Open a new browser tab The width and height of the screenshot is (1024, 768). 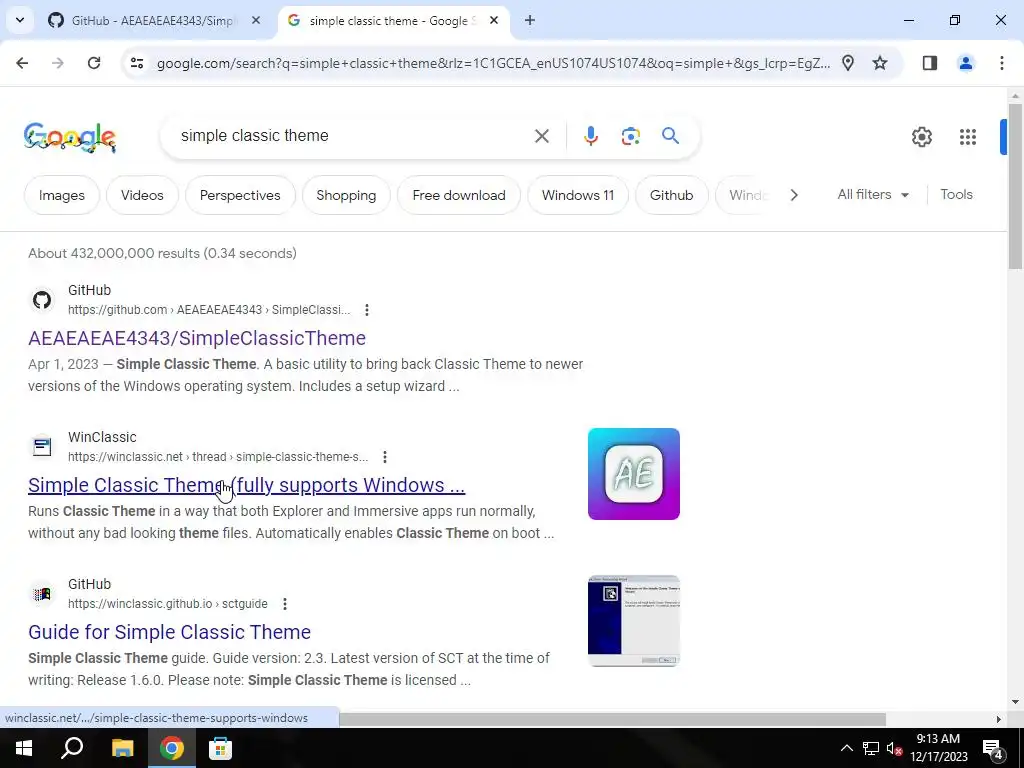(x=530, y=20)
